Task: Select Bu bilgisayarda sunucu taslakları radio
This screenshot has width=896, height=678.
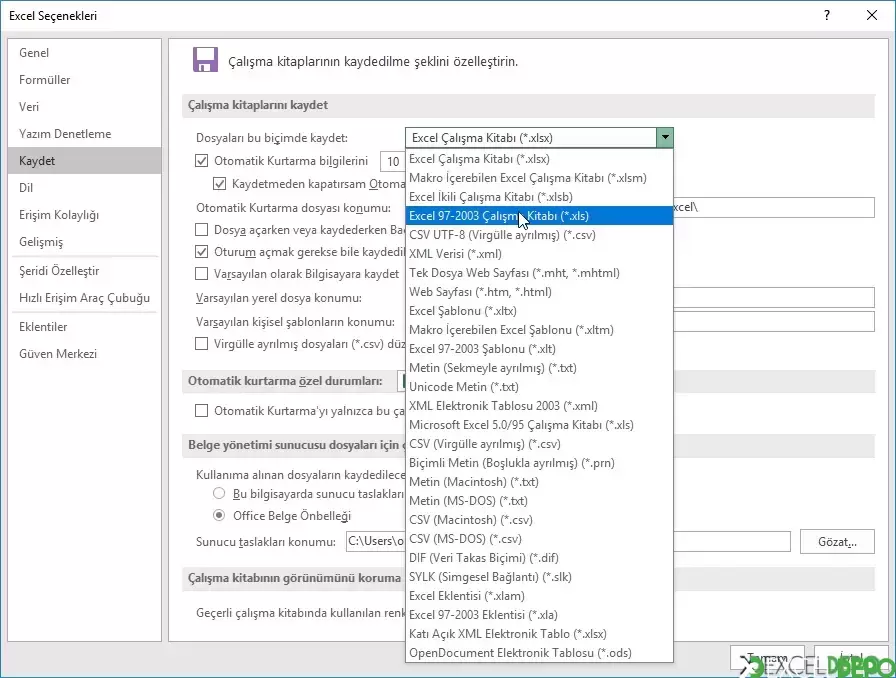Action: tap(219, 493)
